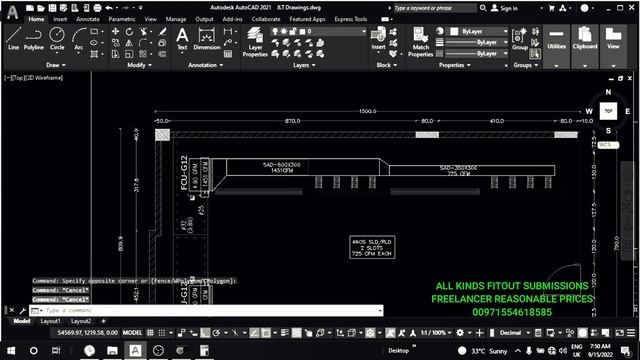Toggle polar tracking in status bar

pyautogui.click(x=216, y=333)
